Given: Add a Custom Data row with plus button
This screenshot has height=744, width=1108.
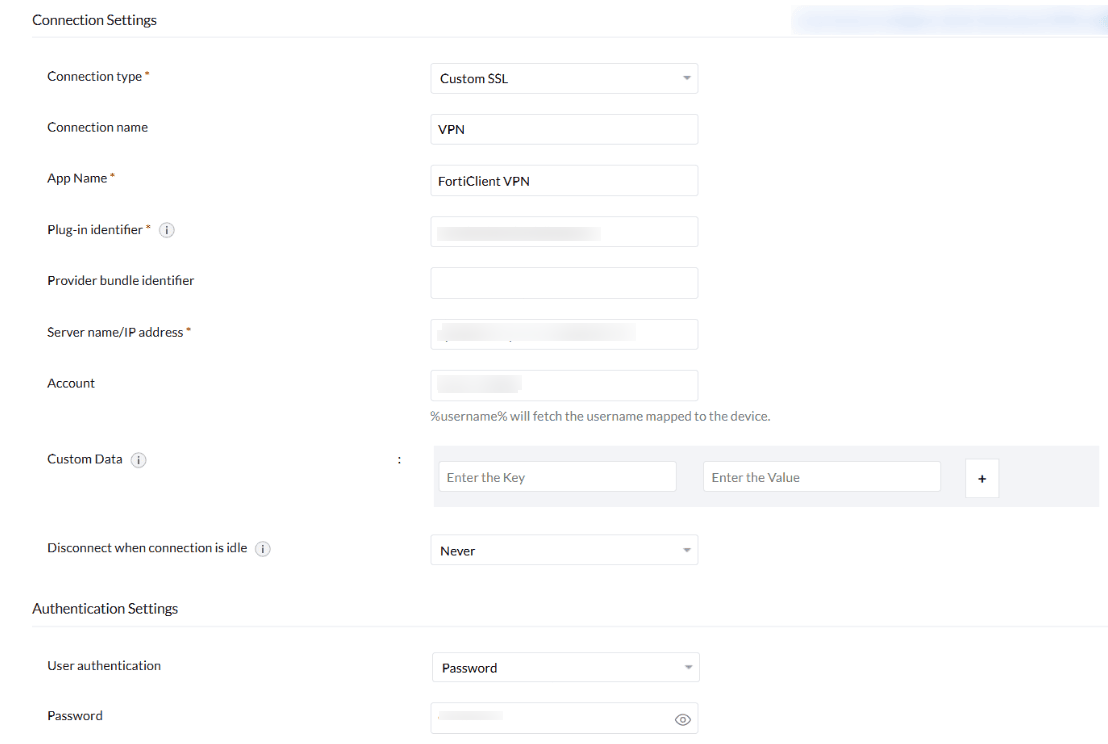Looking at the screenshot, I should [x=981, y=479].
